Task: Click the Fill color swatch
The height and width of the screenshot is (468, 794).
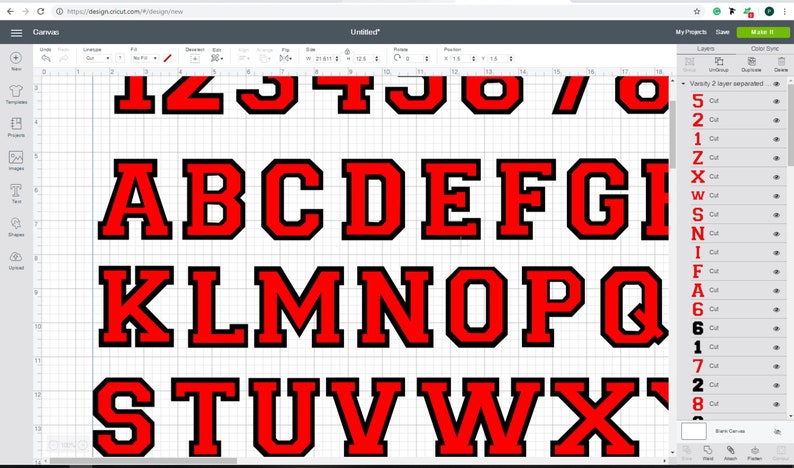Action: (167, 58)
